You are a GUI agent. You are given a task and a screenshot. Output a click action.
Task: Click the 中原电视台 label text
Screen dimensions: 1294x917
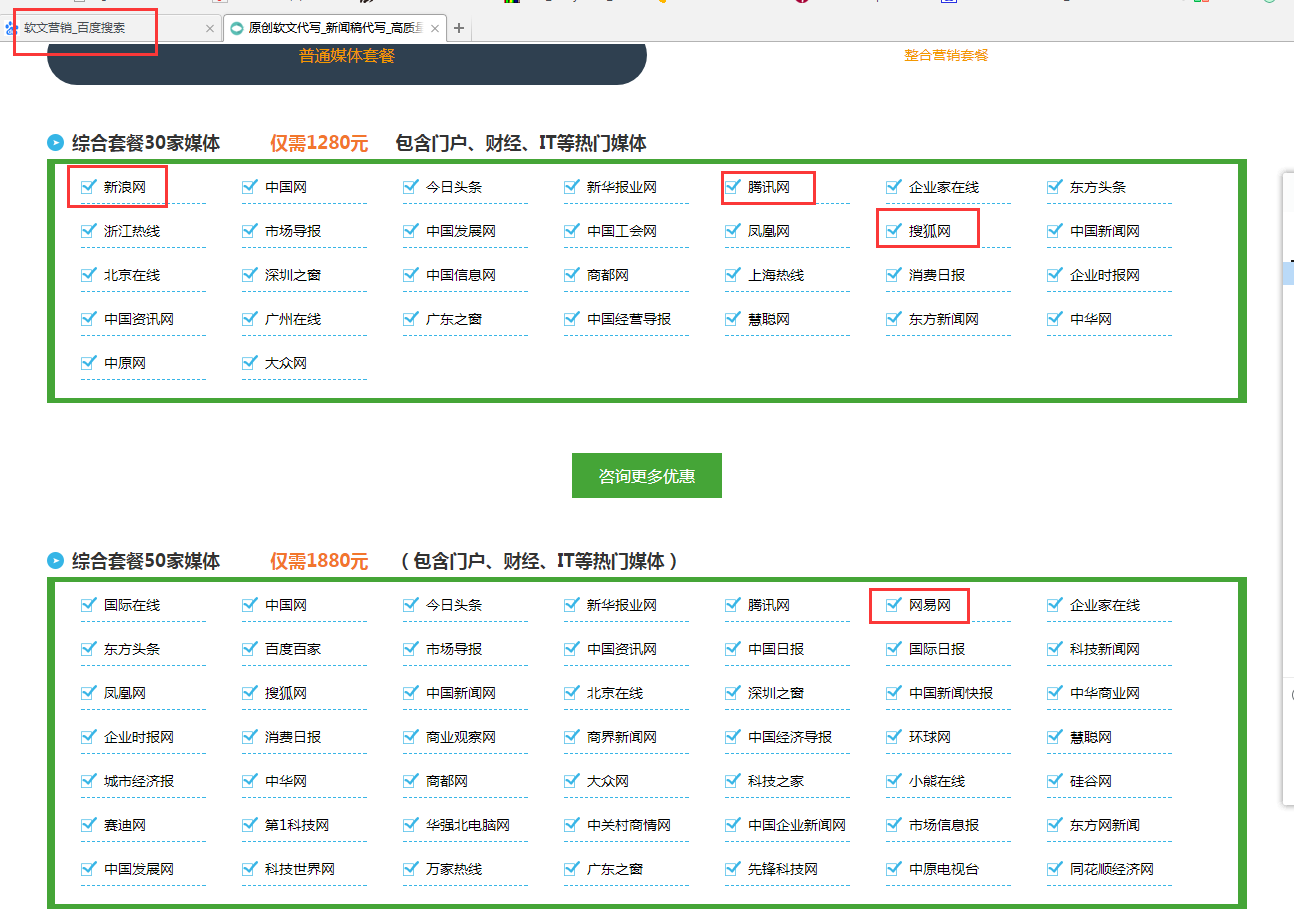[944, 869]
